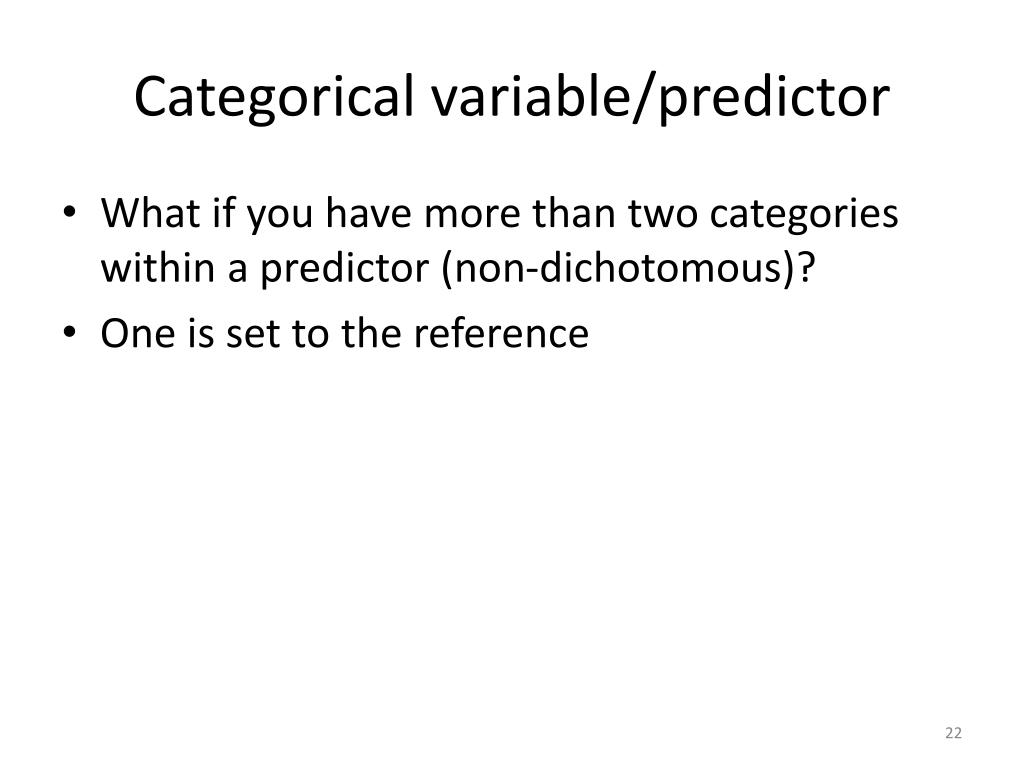
Task: Click the word 'predictor' in the title
Action: coord(775,97)
